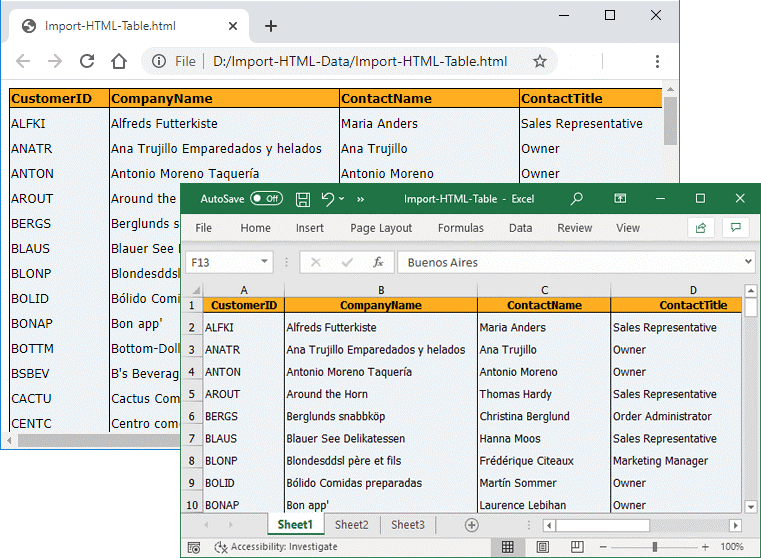Click the Save icon in Excel
The width and height of the screenshot is (761, 558).
303,199
